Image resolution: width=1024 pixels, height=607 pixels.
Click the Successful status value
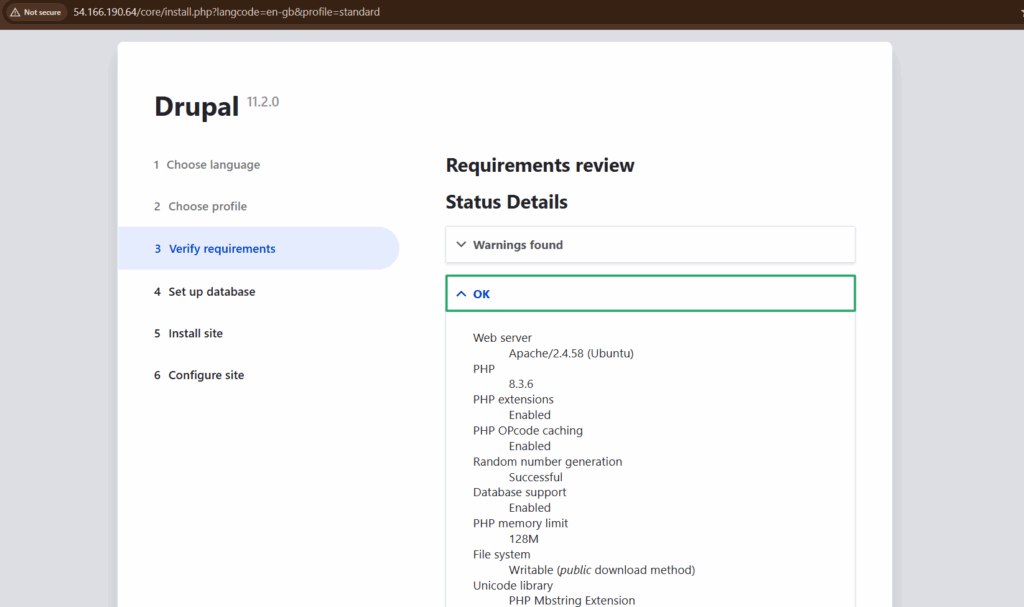point(536,477)
